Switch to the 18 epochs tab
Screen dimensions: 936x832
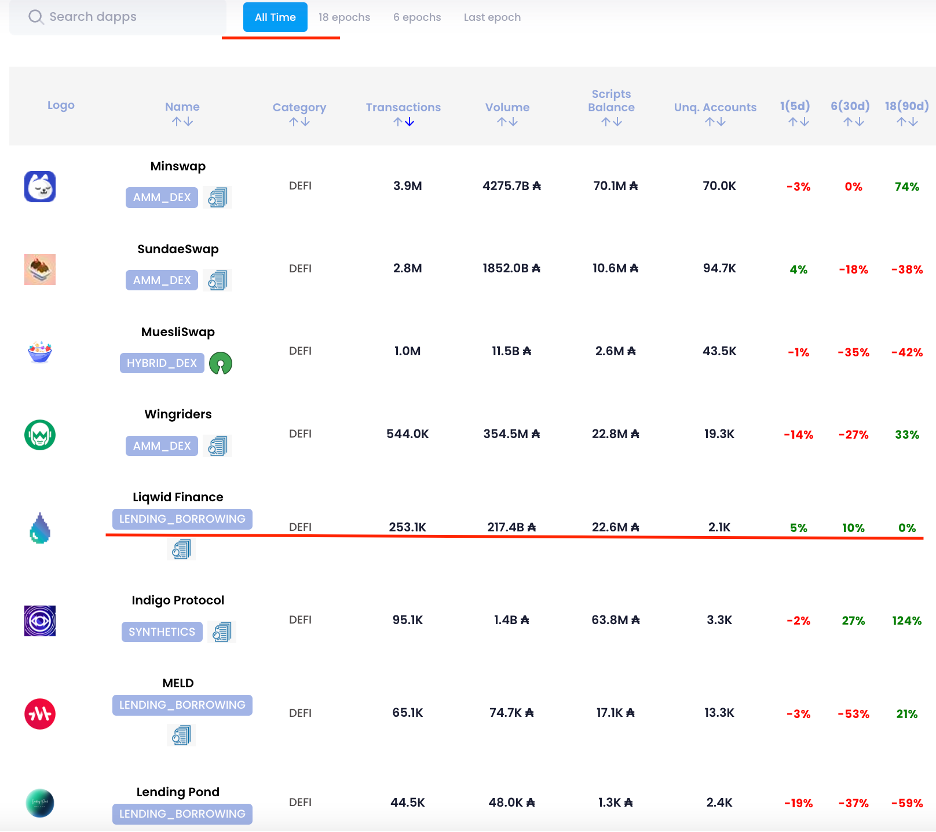pos(344,17)
